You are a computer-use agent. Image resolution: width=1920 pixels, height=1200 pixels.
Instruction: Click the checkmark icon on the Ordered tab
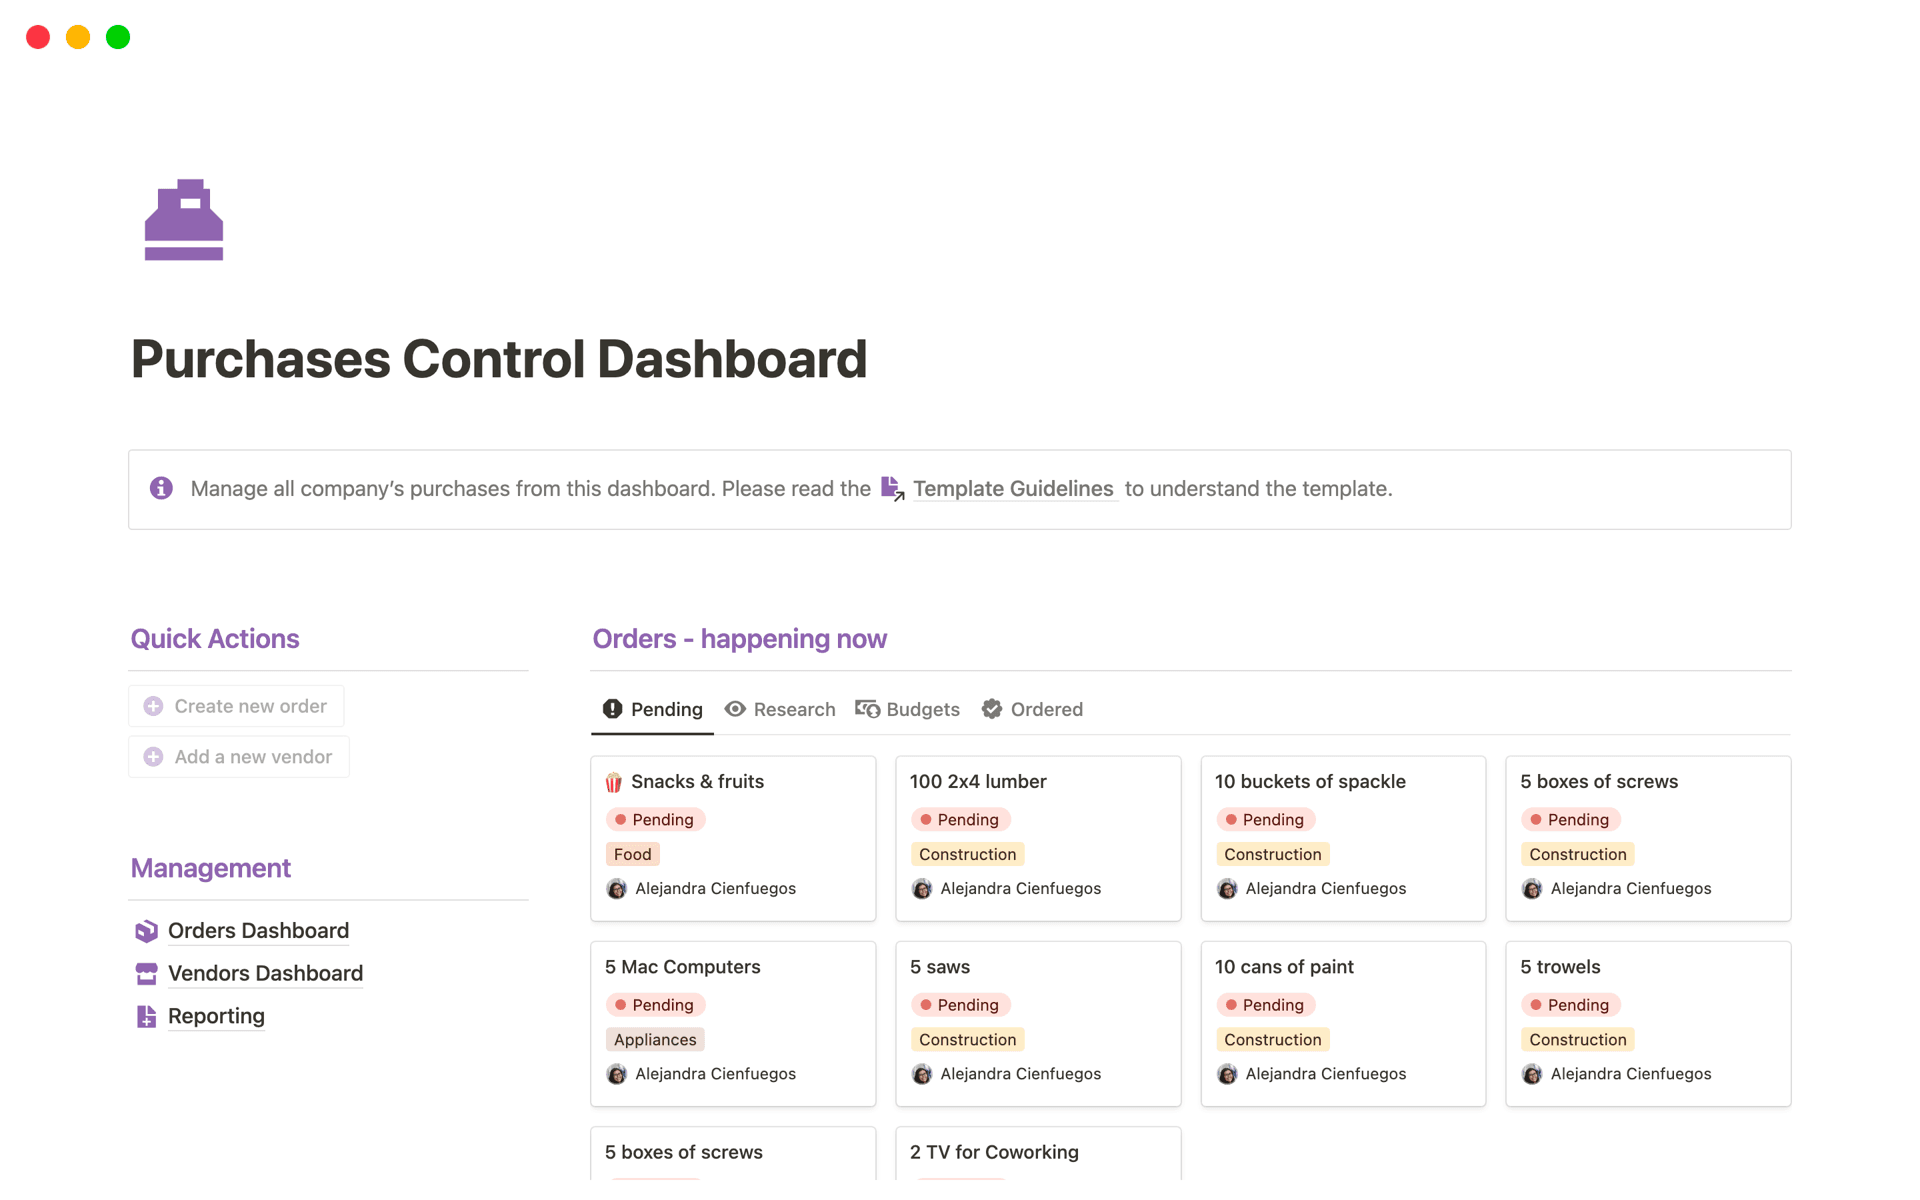tap(992, 709)
